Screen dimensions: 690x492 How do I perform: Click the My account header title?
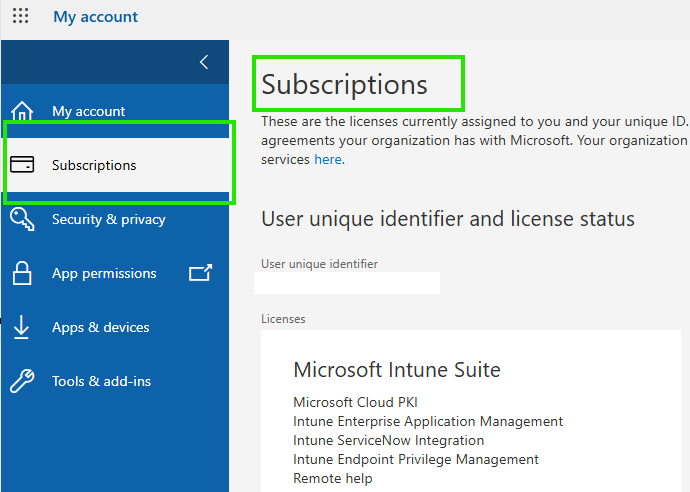click(95, 17)
